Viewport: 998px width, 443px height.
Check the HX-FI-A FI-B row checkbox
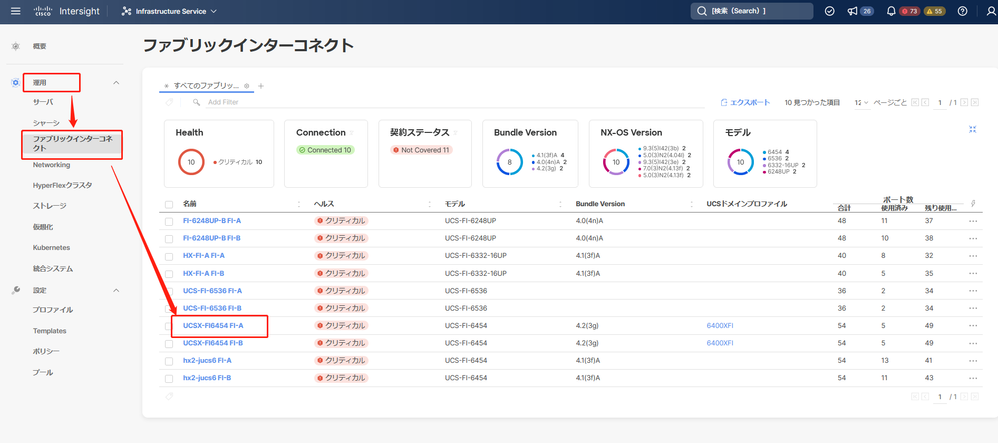169,274
